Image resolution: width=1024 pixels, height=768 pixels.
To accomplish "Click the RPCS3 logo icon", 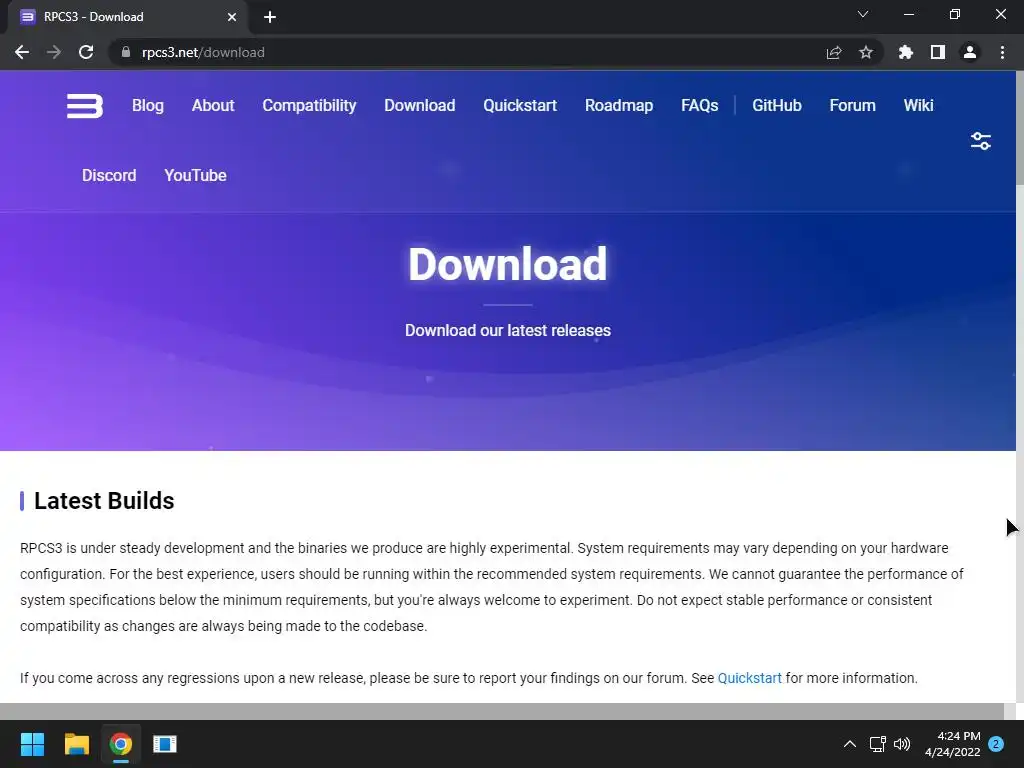I will point(85,106).
